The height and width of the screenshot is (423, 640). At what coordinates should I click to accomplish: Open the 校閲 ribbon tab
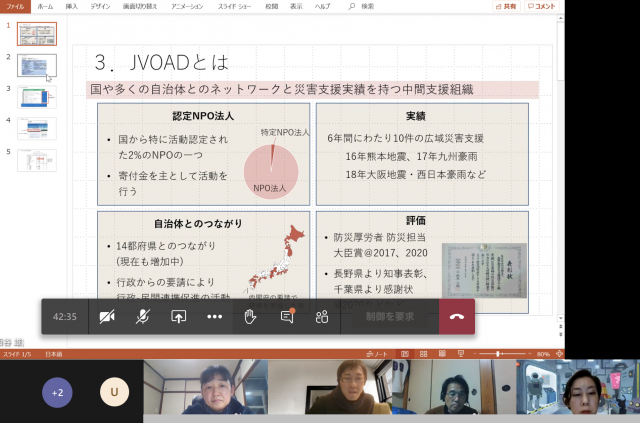point(271,6)
